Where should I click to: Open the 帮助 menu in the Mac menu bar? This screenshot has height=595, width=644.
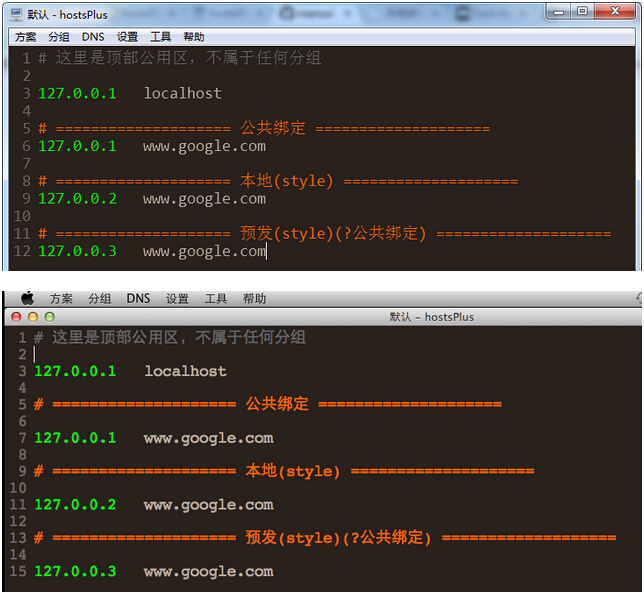pyautogui.click(x=254, y=298)
